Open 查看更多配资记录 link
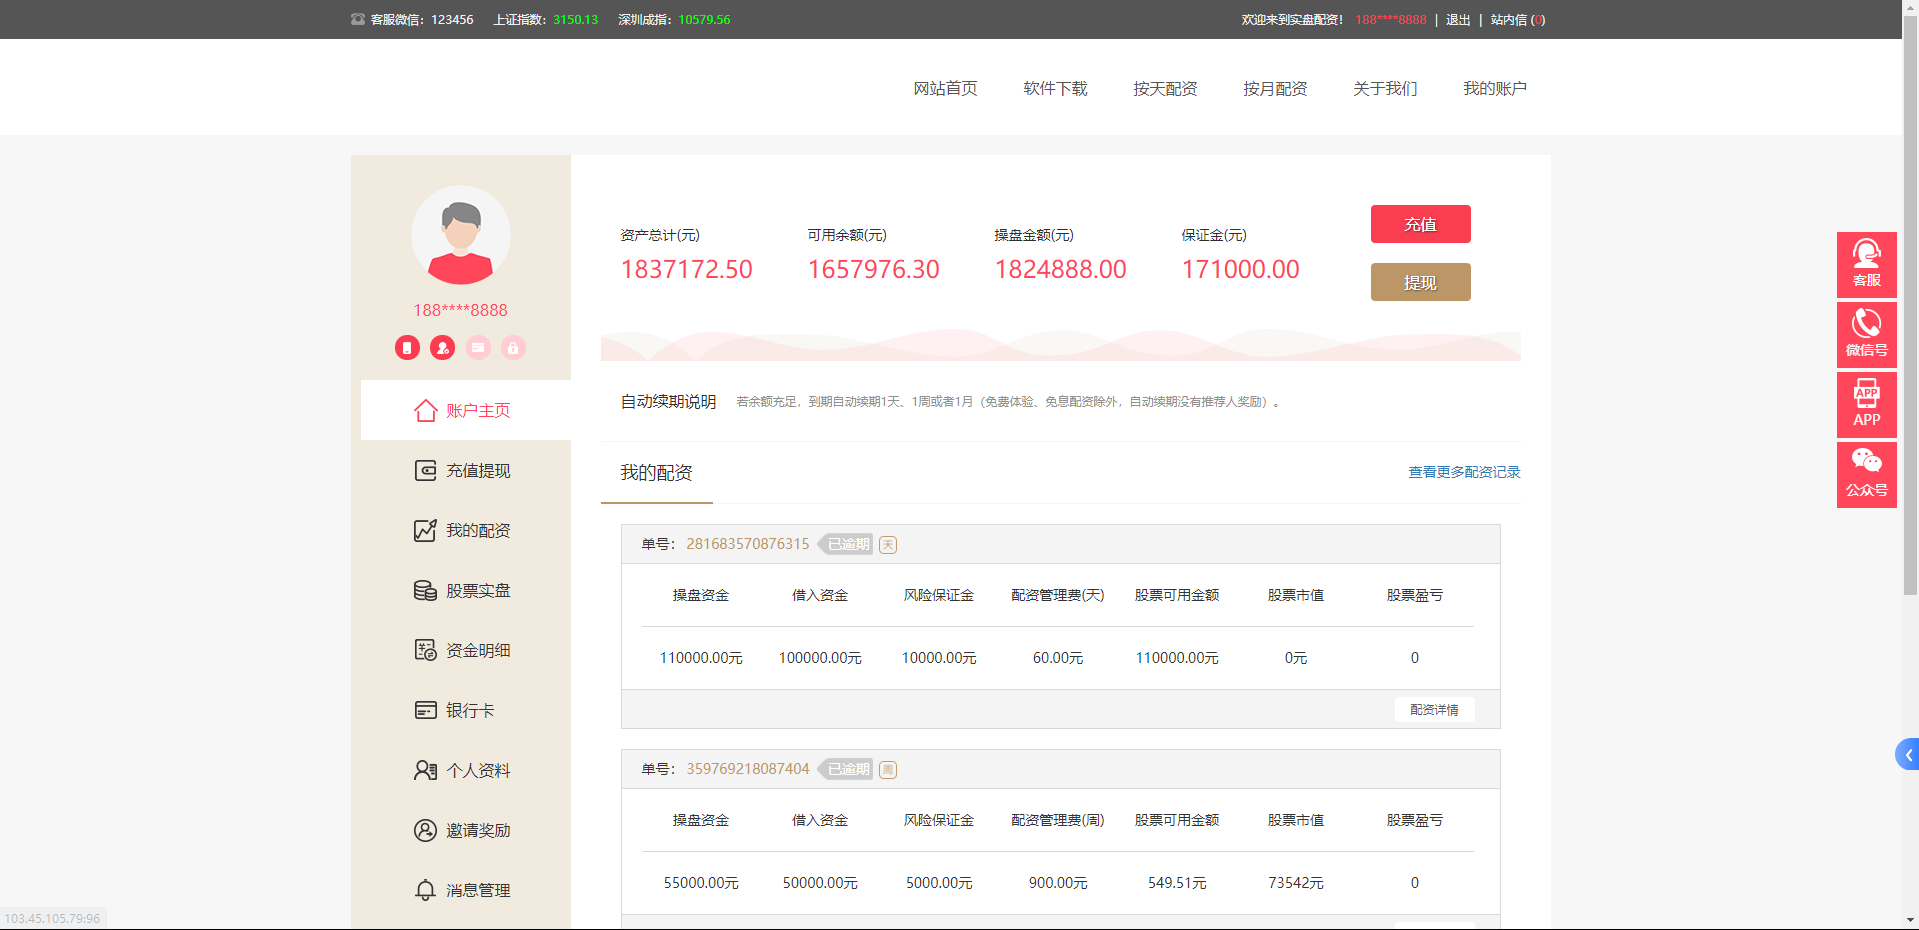 point(1464,472)
